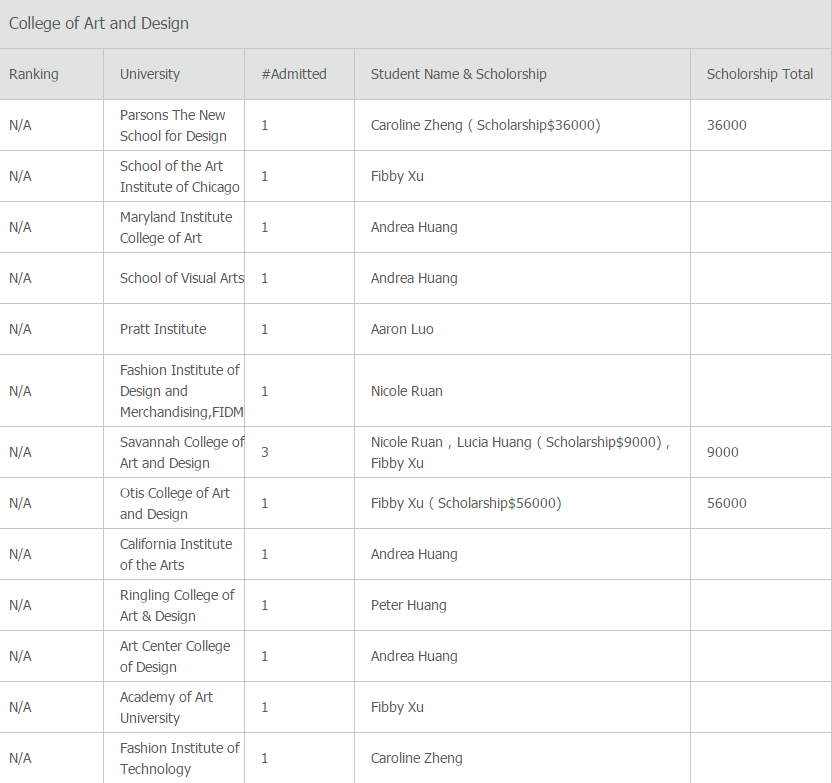Click the Peter Huang student cell
The image size is (832, 783).
pos(409,605)
